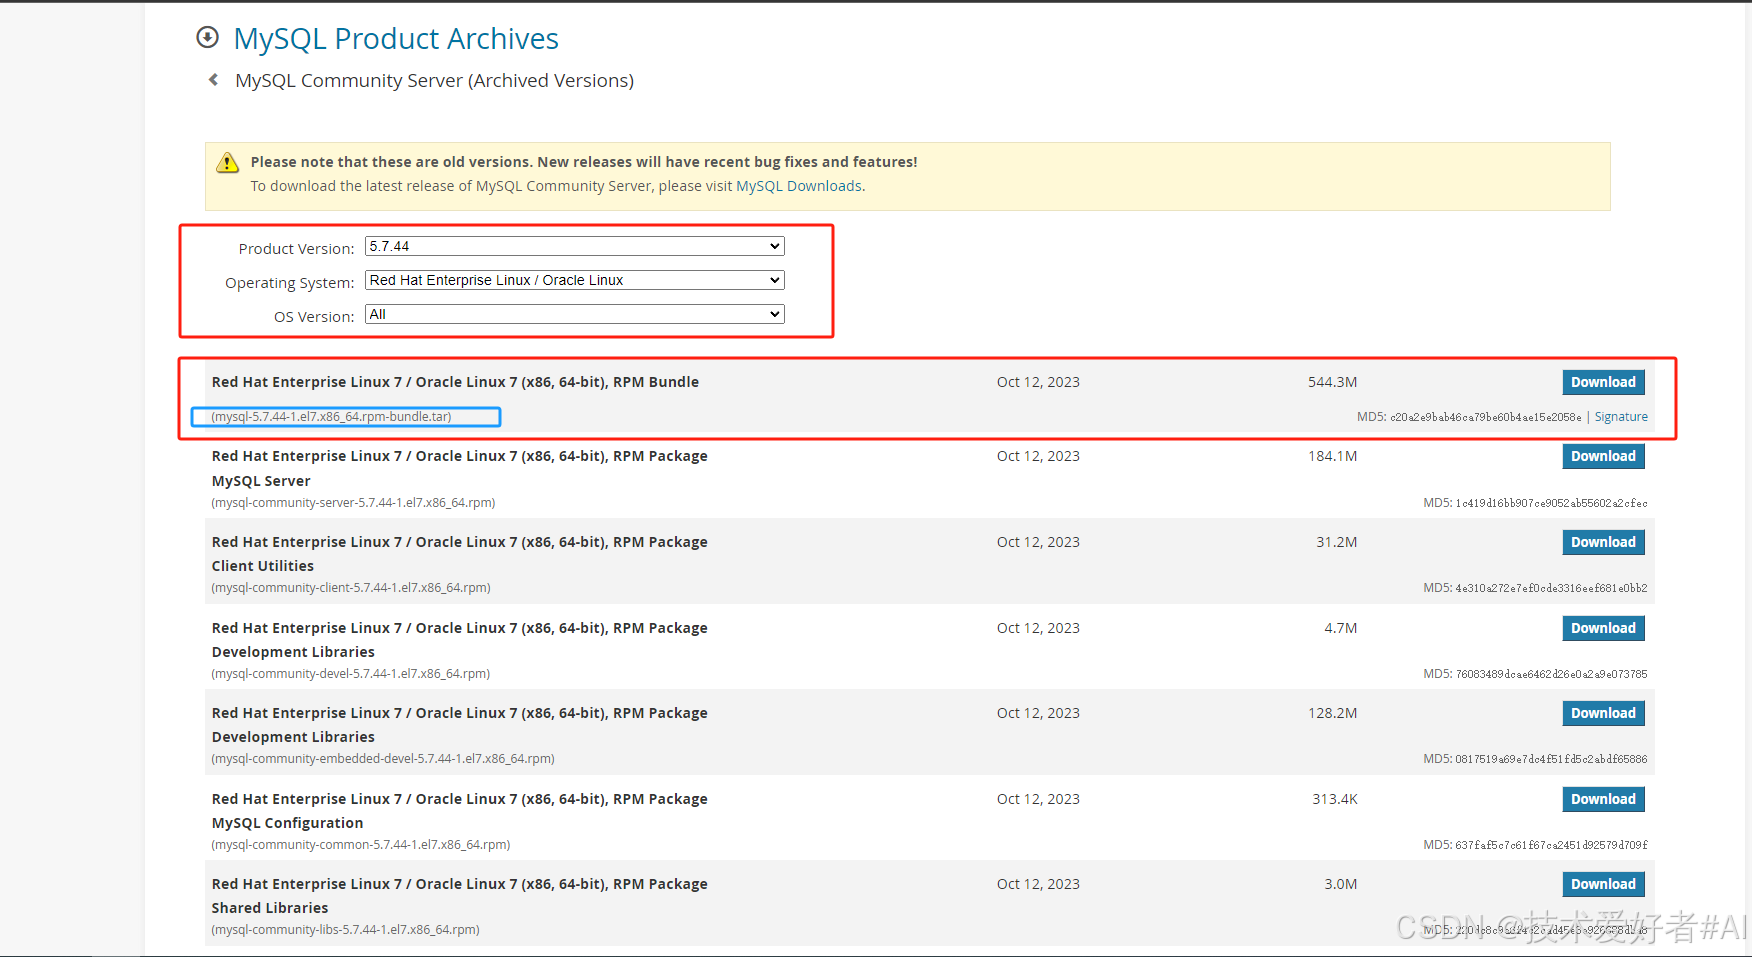Open the OS Version dropdown
The height and width of the screenshot is (957, 1752).
click(x=574, y=314)
